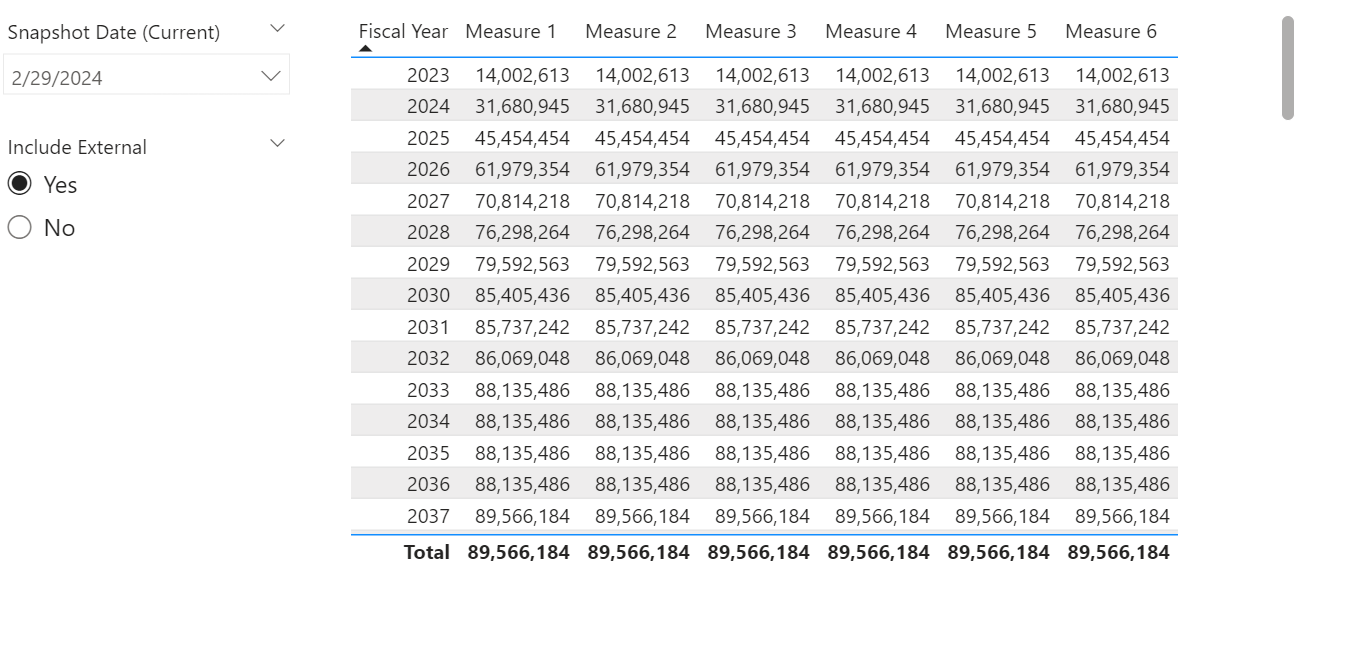This screenshot has width=1348, height=653.
Task: Collapse the Include External slicer chevron
Action: click(x=278, y=144)
